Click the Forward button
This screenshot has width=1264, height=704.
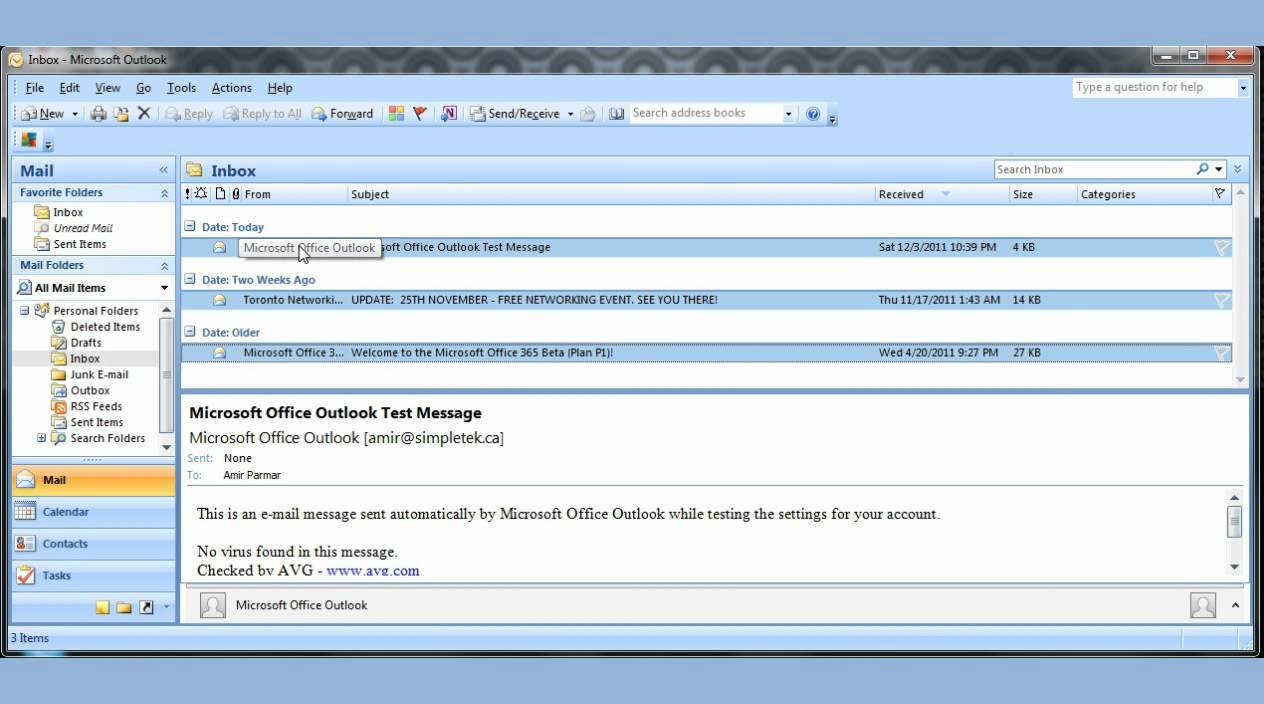342,114
